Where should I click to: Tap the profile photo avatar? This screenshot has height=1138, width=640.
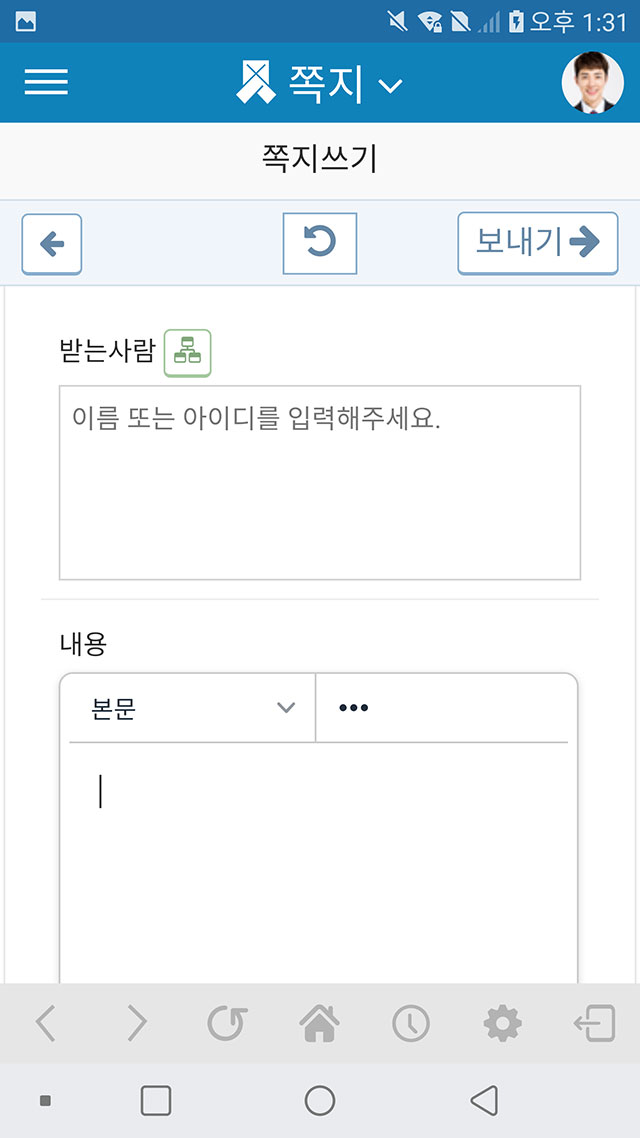coord(593,82)
